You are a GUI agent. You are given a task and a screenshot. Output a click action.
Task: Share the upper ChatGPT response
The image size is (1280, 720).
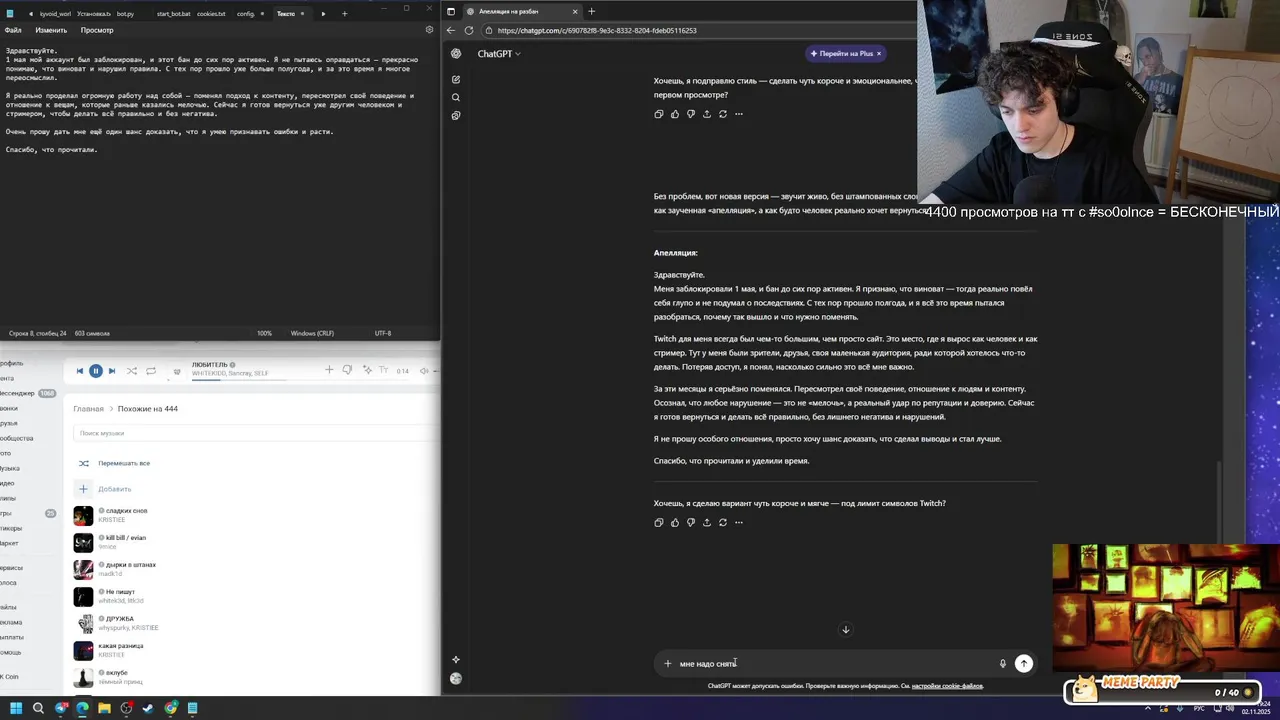[x=707, y=114]
